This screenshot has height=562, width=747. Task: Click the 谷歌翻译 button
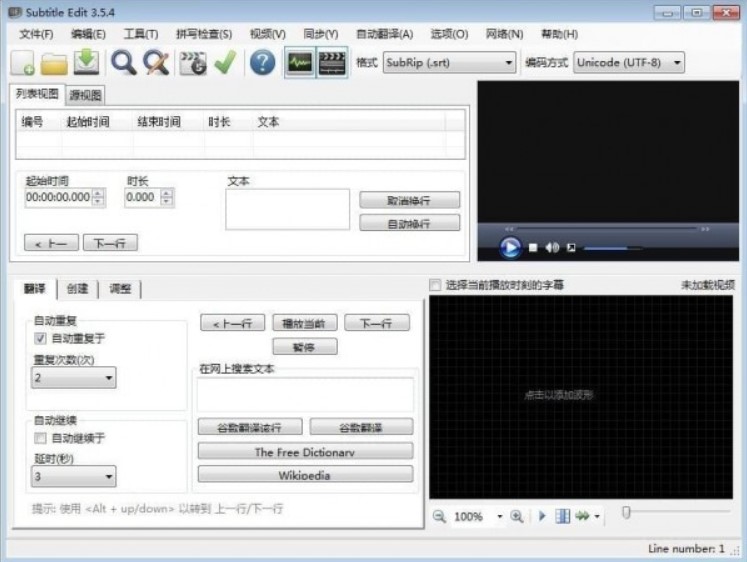coord(361,427)
